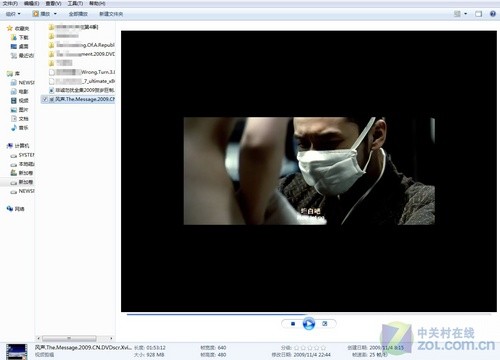Open recent places item in favorites
The height and width of the screenshot is (360, 500).
22,55
